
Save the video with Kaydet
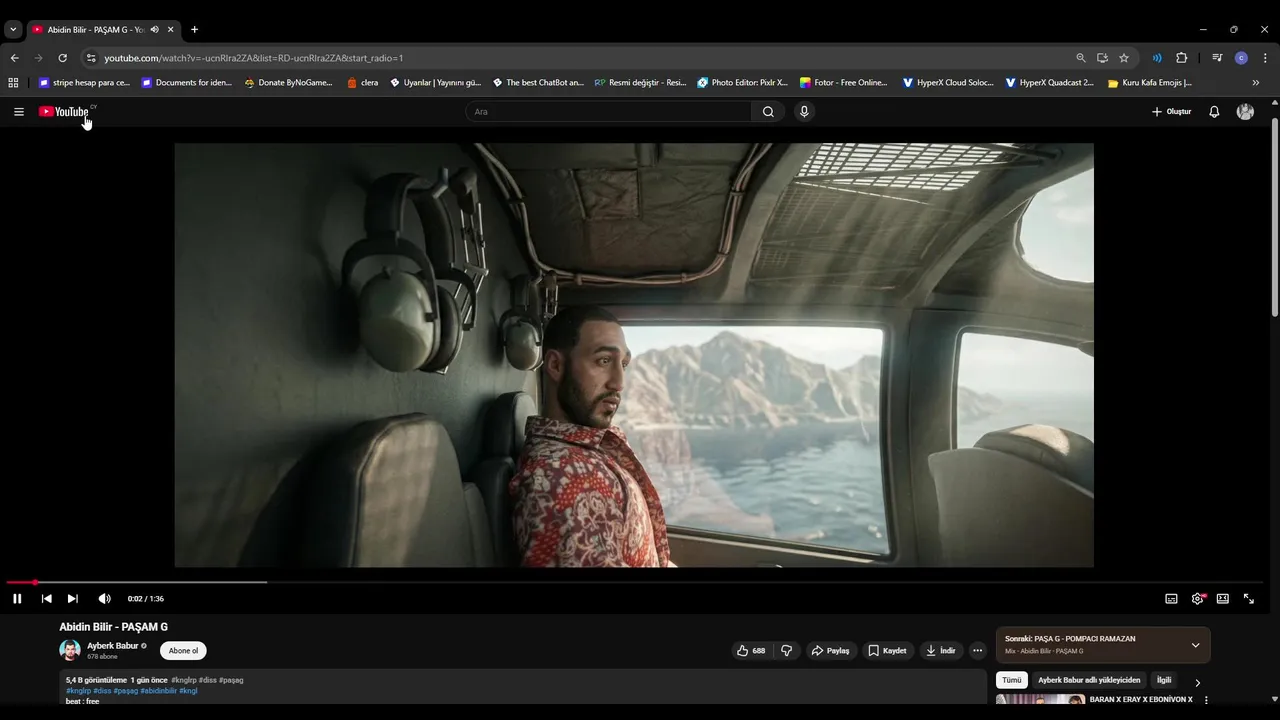click(887, 651)
